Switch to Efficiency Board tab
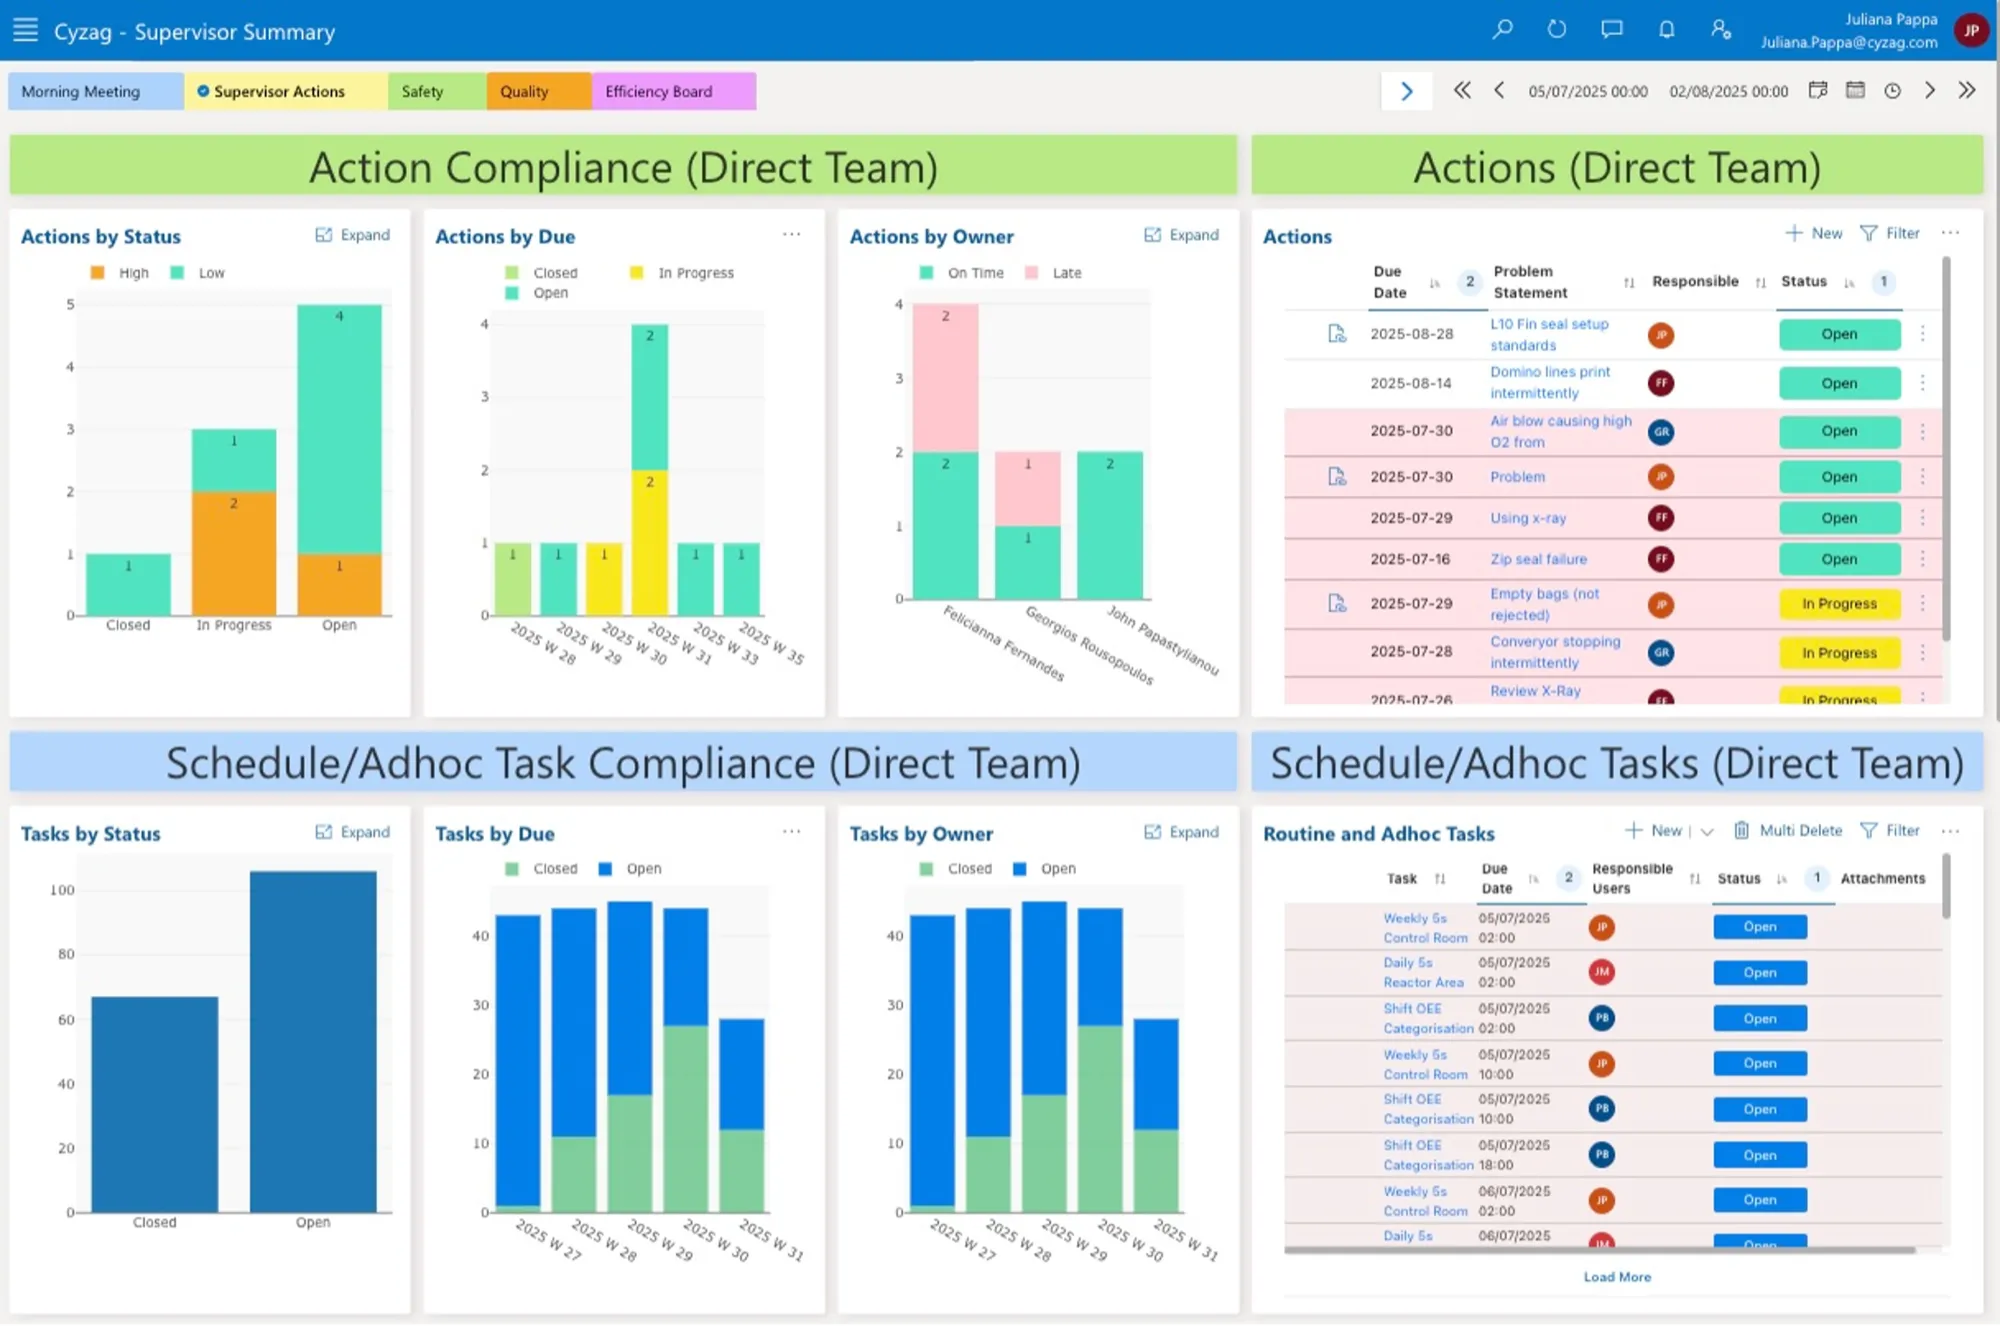 674,91
